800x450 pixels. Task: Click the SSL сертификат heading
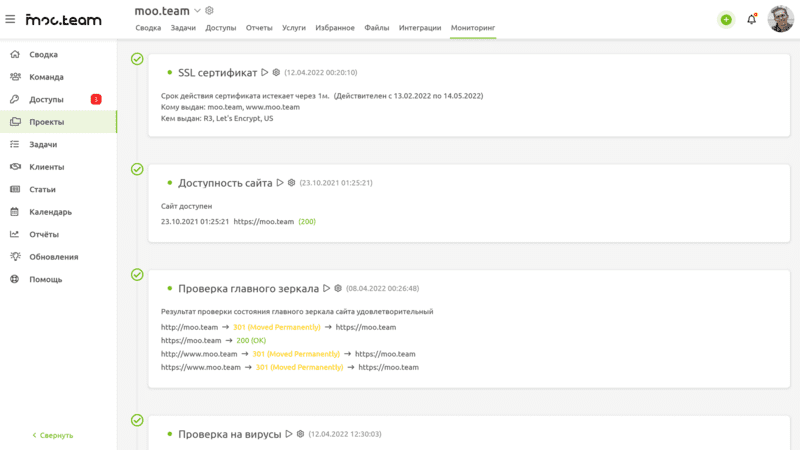tap(217, 73)
